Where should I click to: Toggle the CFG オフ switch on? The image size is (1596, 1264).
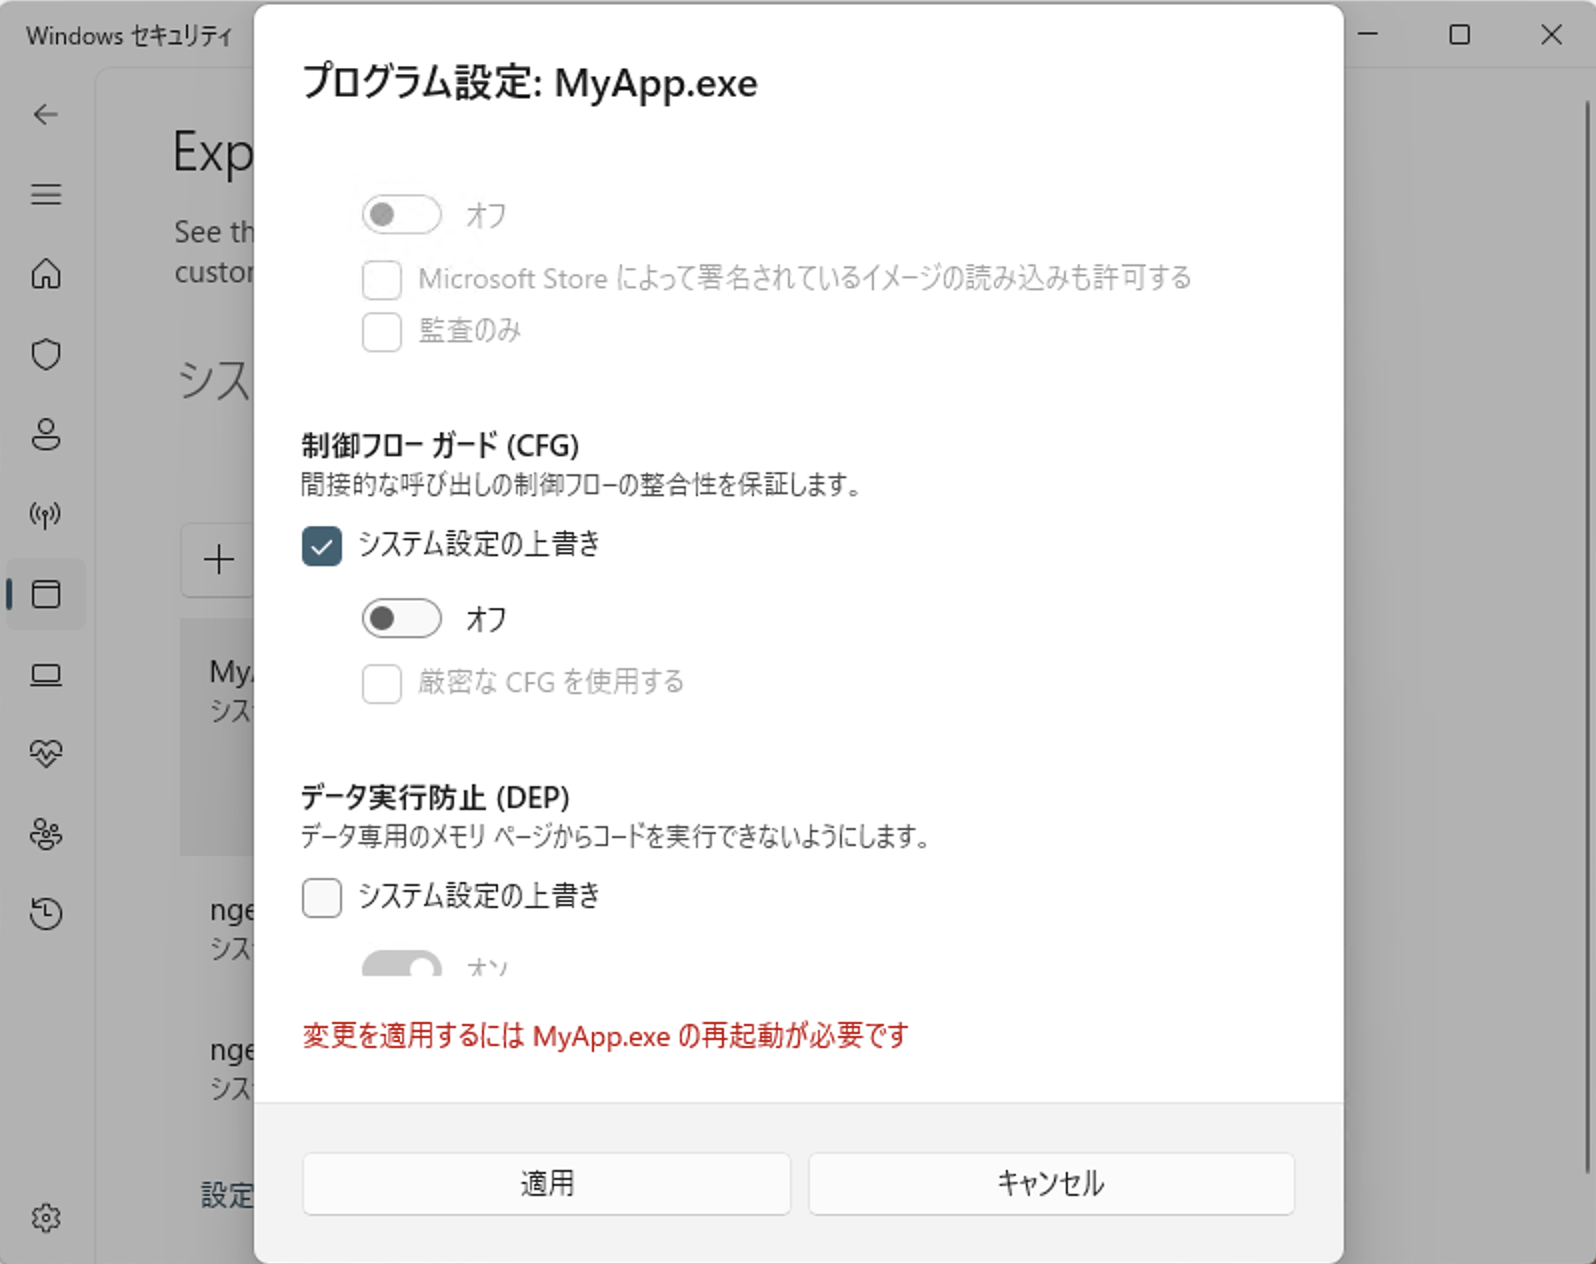[401, 619]
